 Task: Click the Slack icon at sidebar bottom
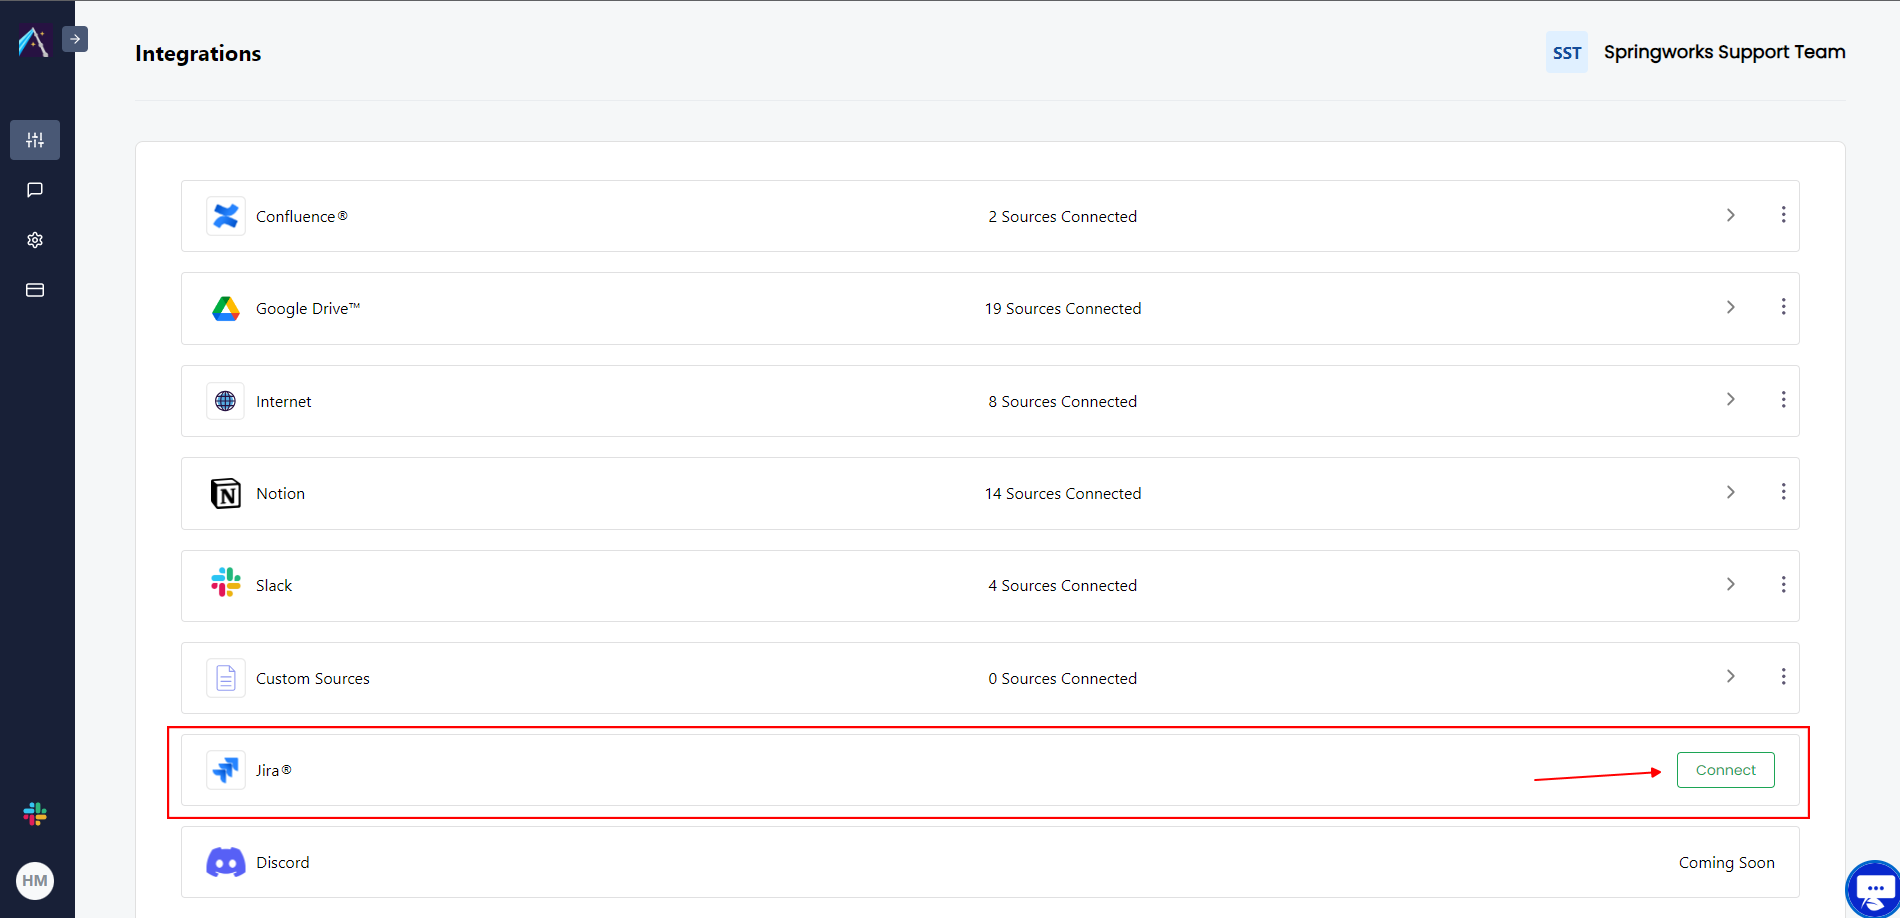34,813
